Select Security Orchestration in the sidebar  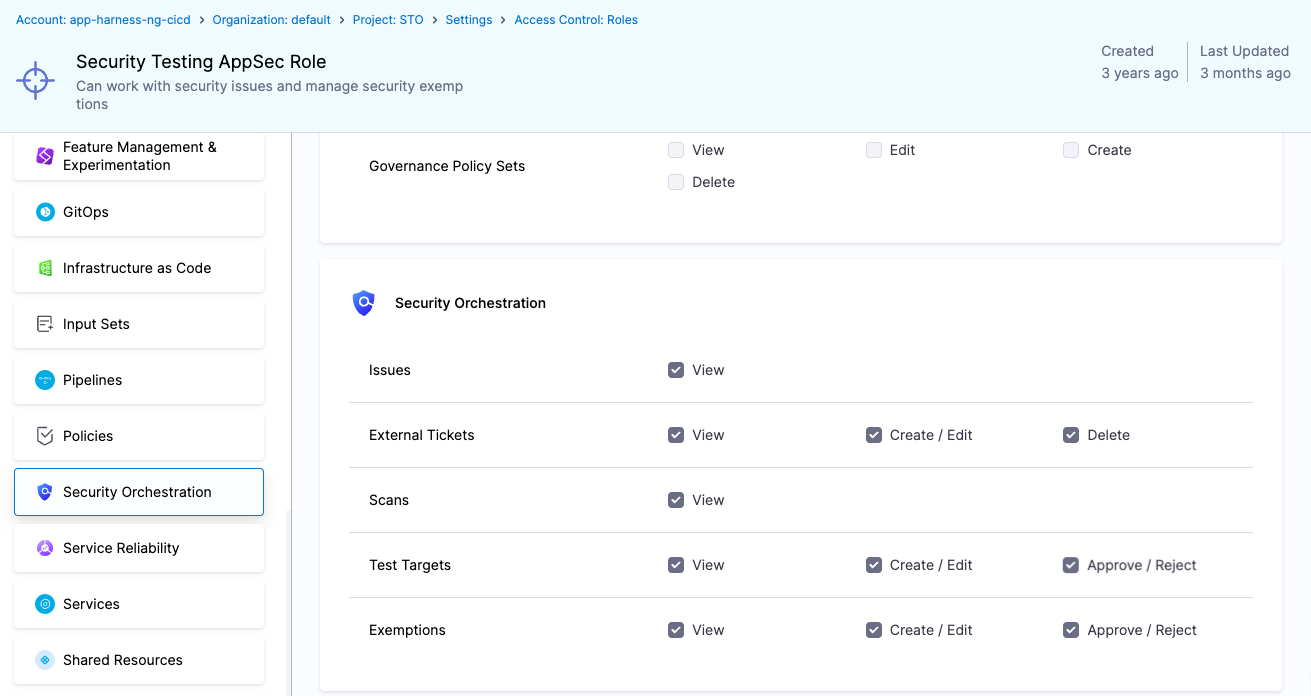pos(138,492)
